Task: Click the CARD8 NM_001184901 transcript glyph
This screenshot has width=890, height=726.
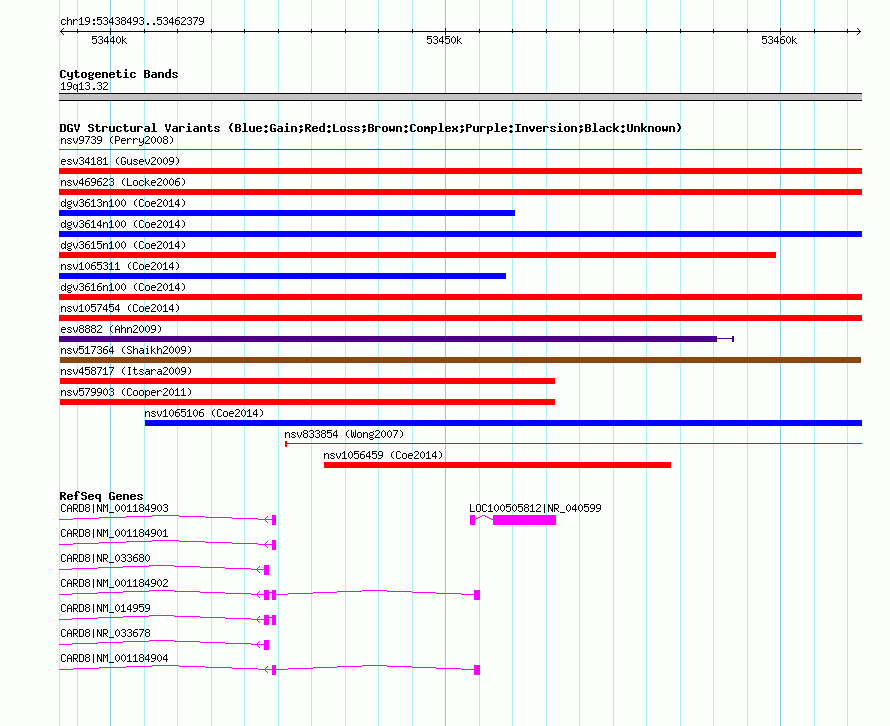Action: 167,544
